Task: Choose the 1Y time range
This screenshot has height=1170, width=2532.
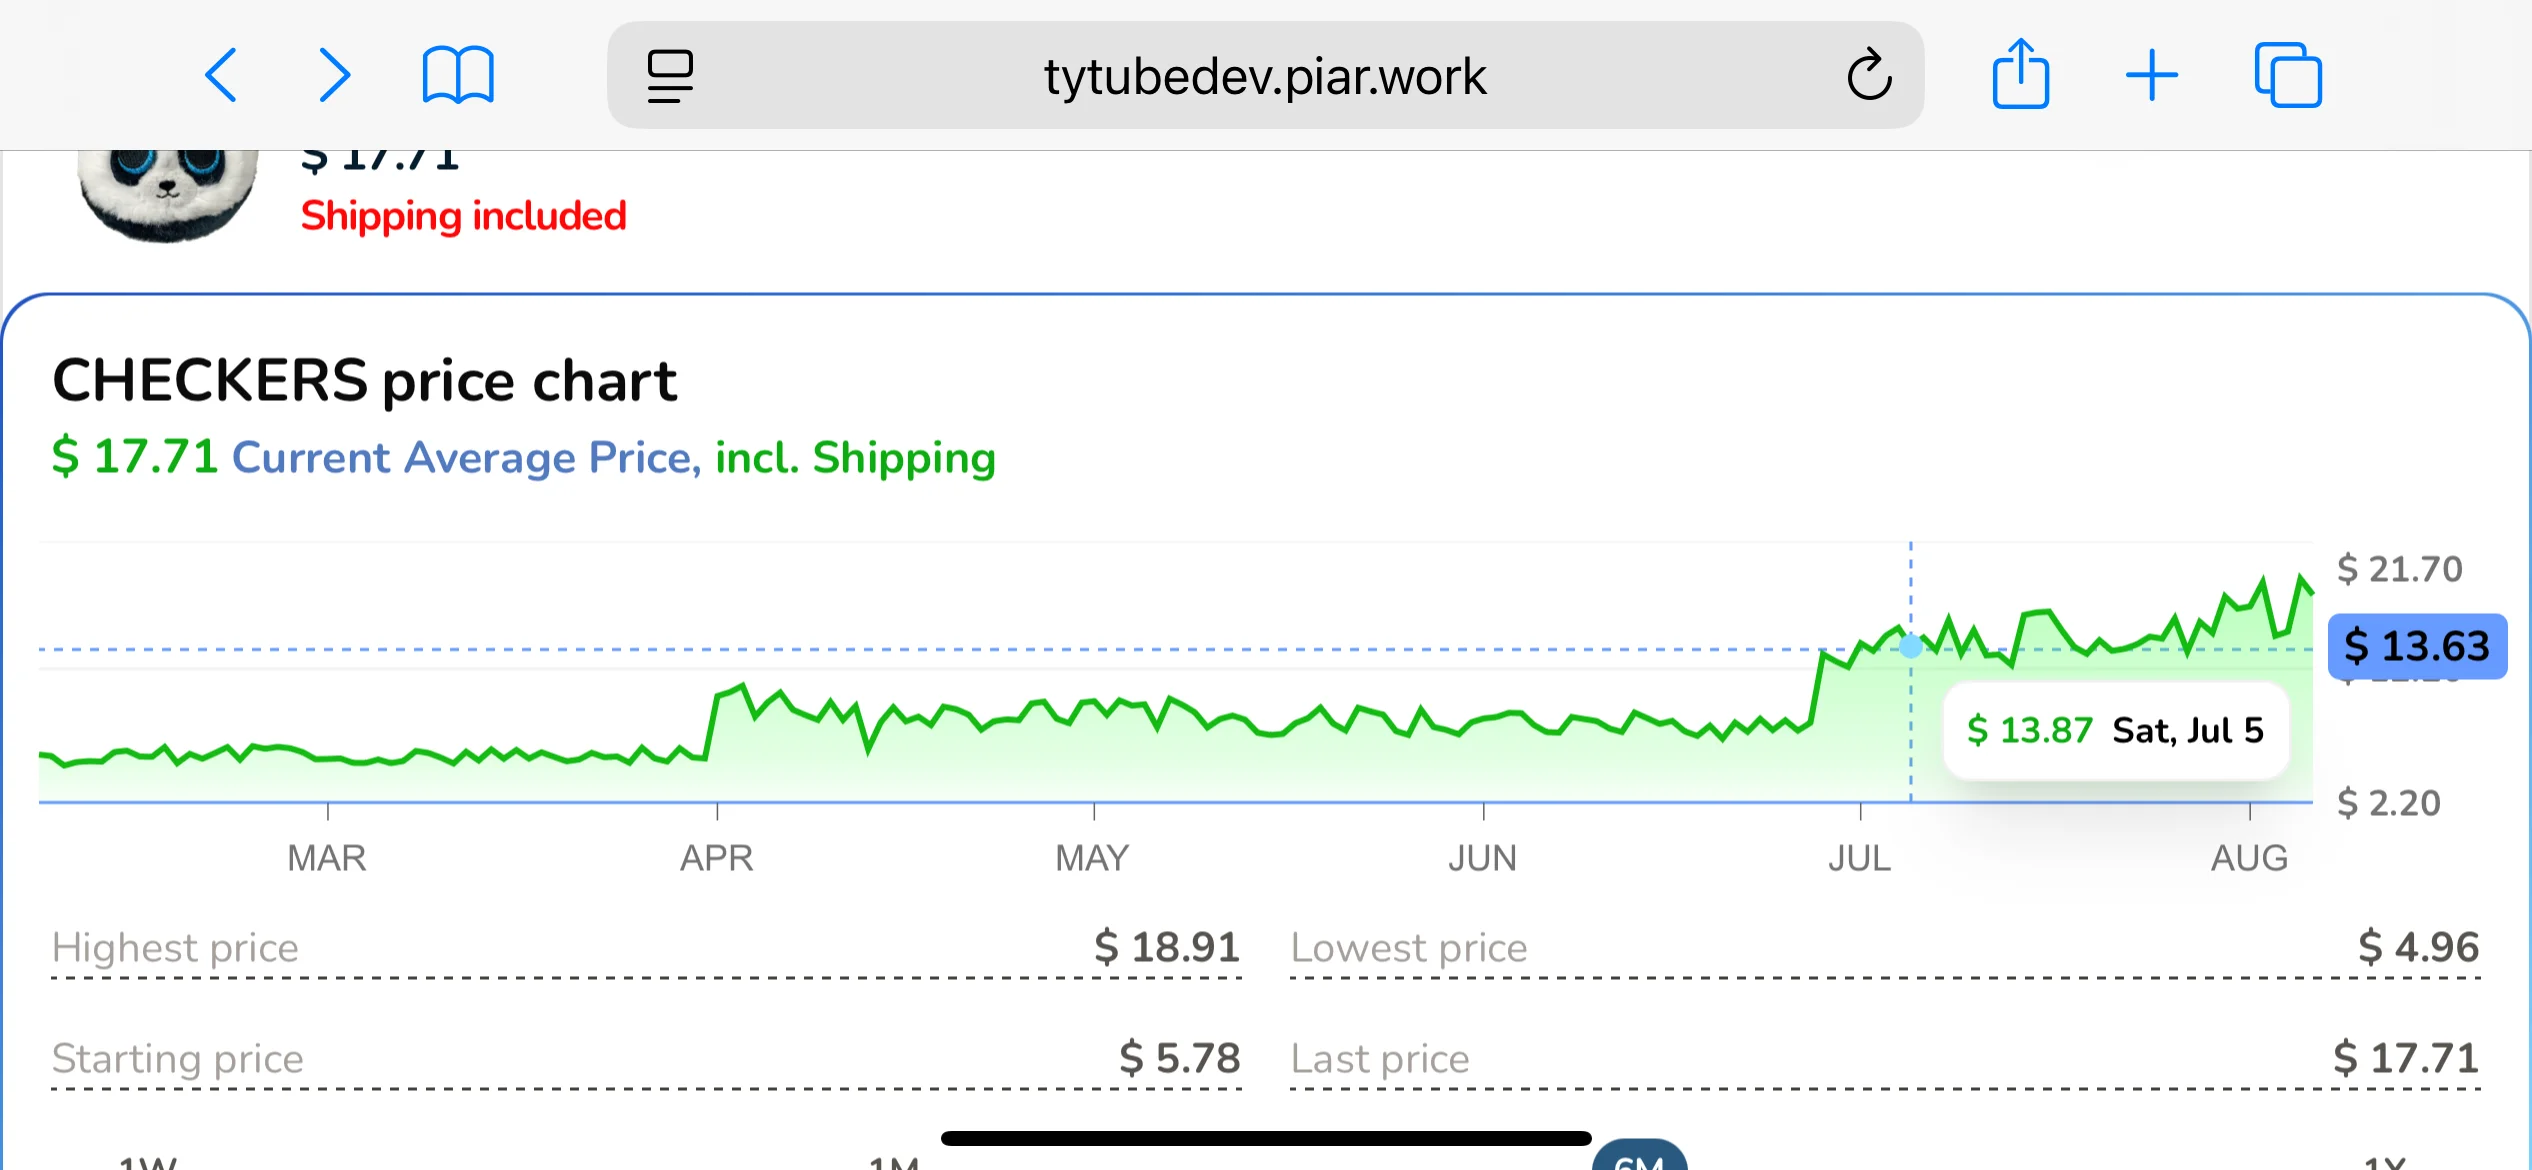Action: (x=2384, y=1162)
